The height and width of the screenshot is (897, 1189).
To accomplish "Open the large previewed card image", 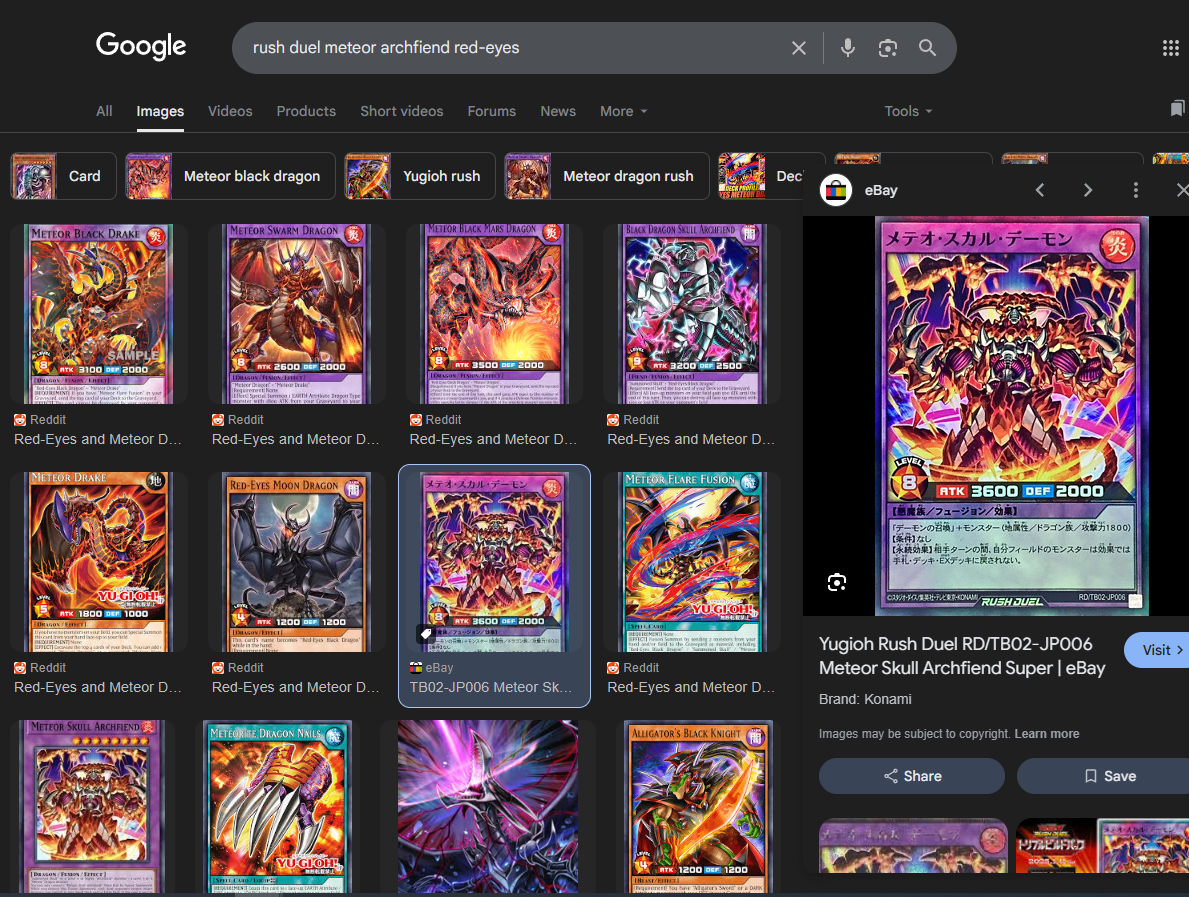I will (1012, 416).
